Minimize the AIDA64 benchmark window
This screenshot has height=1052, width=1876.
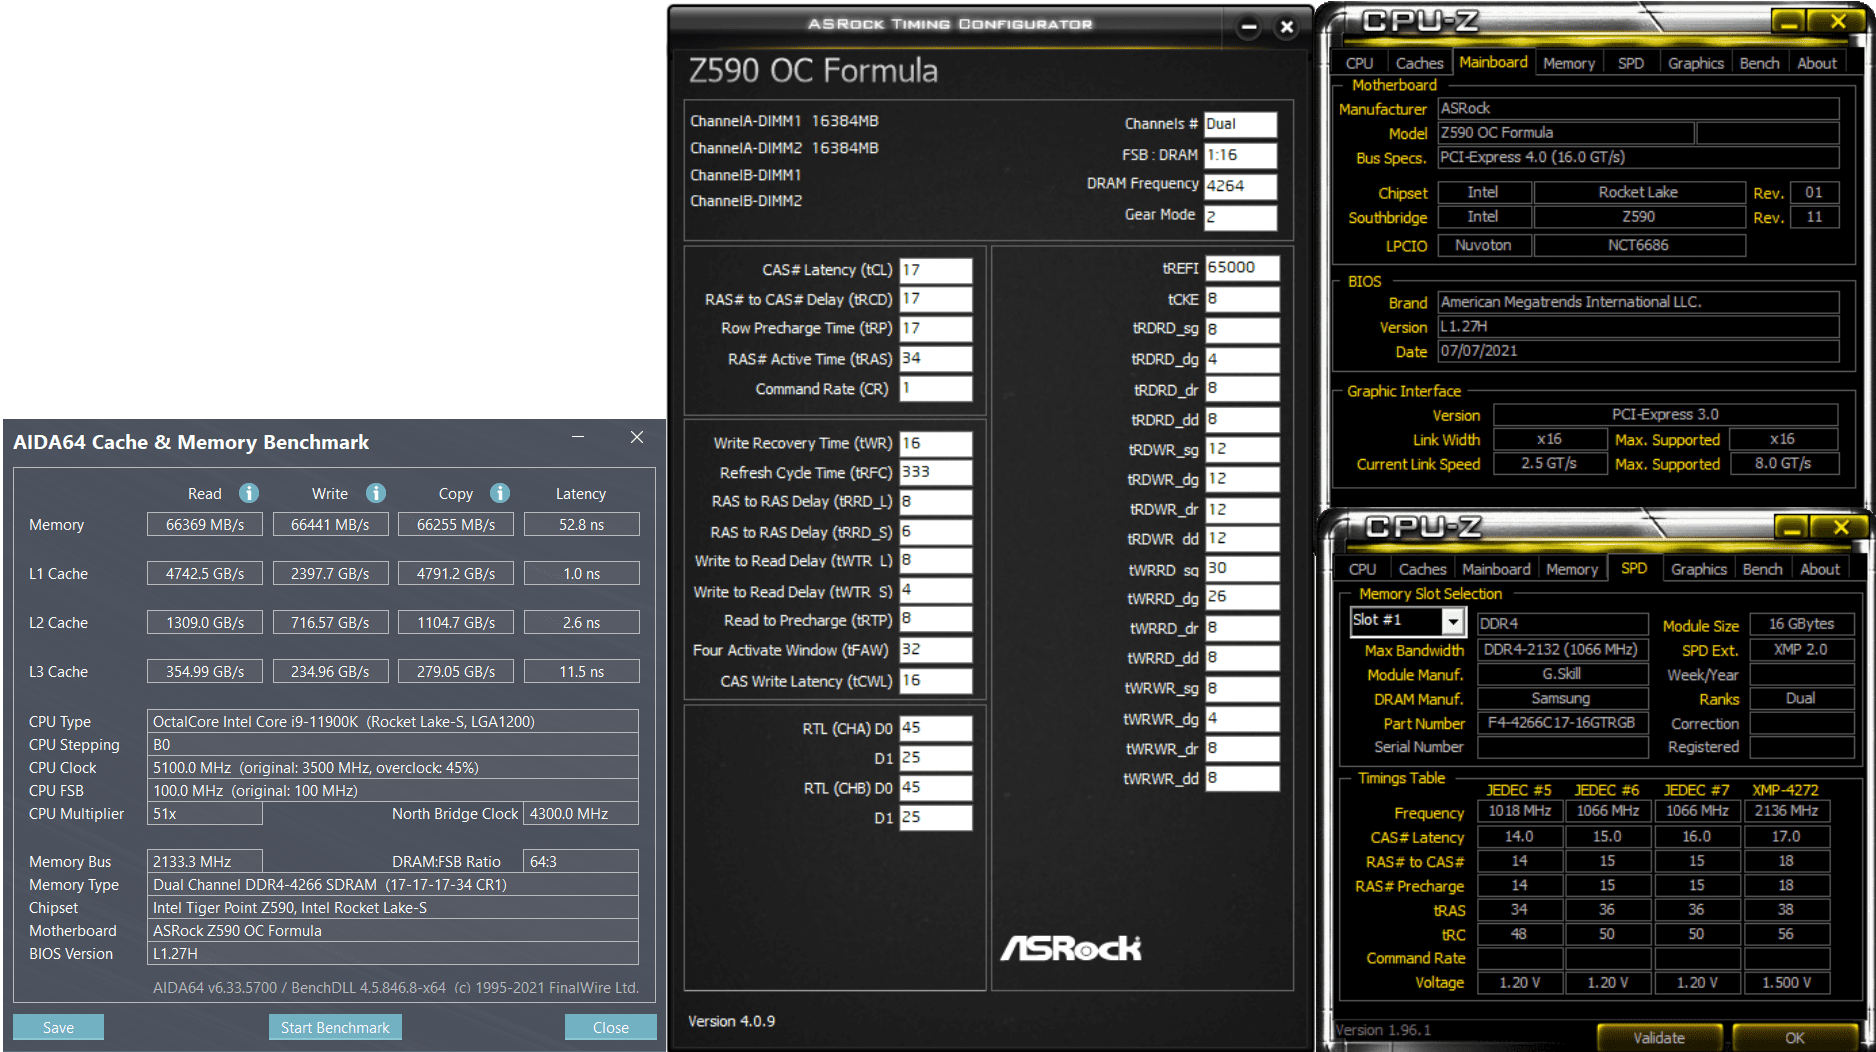pyautogui.click(x=577, y=437)
